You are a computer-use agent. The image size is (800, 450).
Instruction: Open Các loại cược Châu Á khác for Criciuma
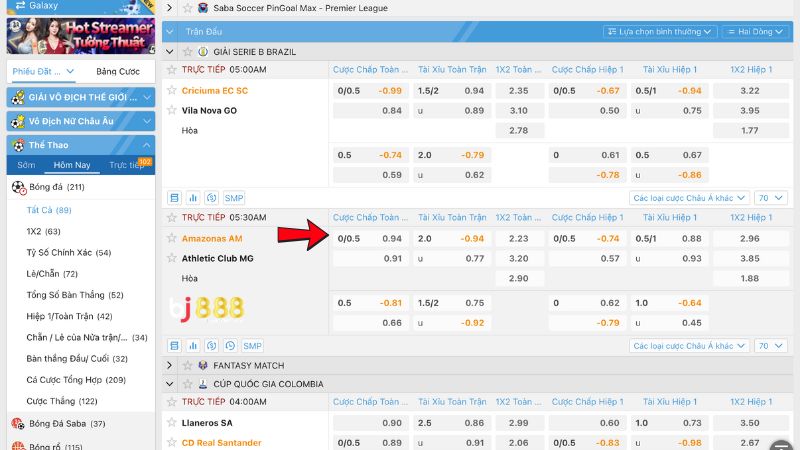[x=689, y=198]
